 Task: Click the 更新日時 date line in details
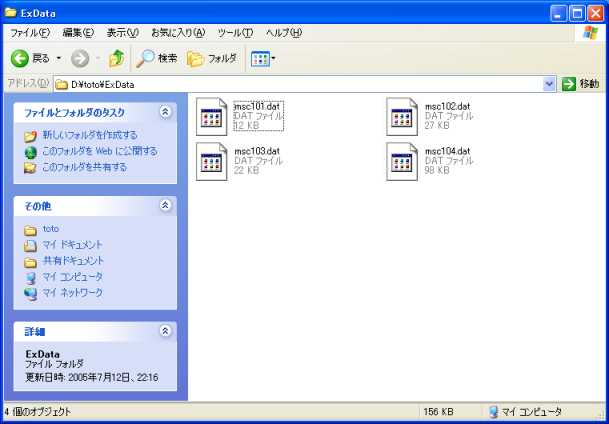point(92,377)
